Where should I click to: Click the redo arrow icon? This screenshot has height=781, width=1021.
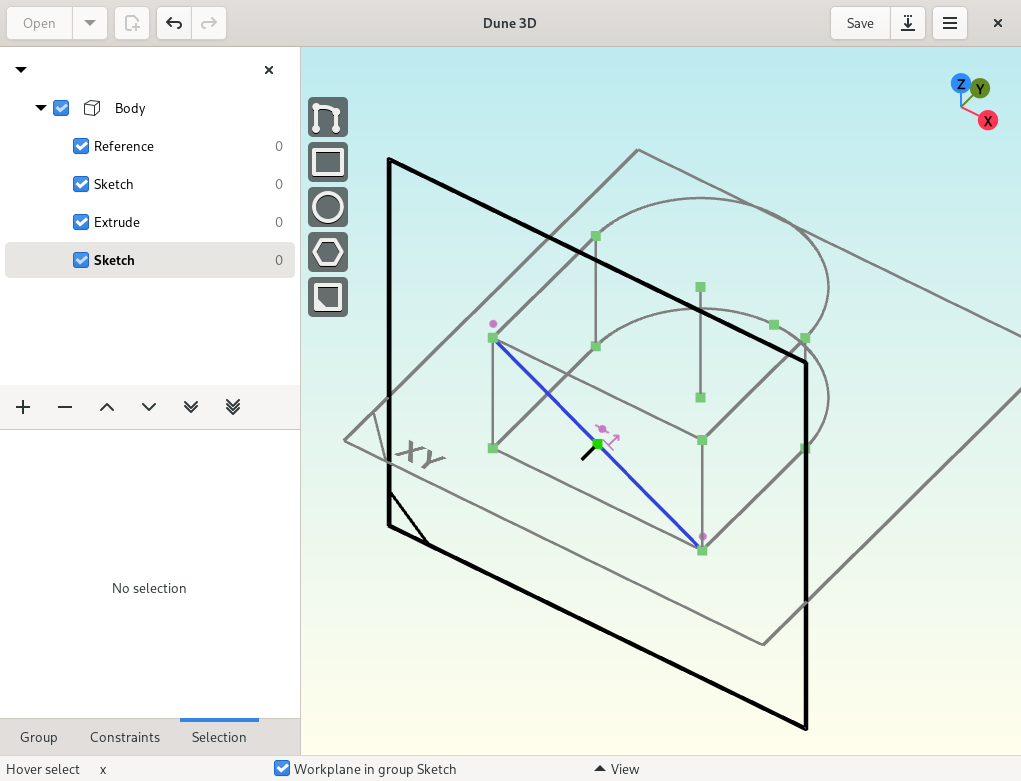tap(208, 23)
